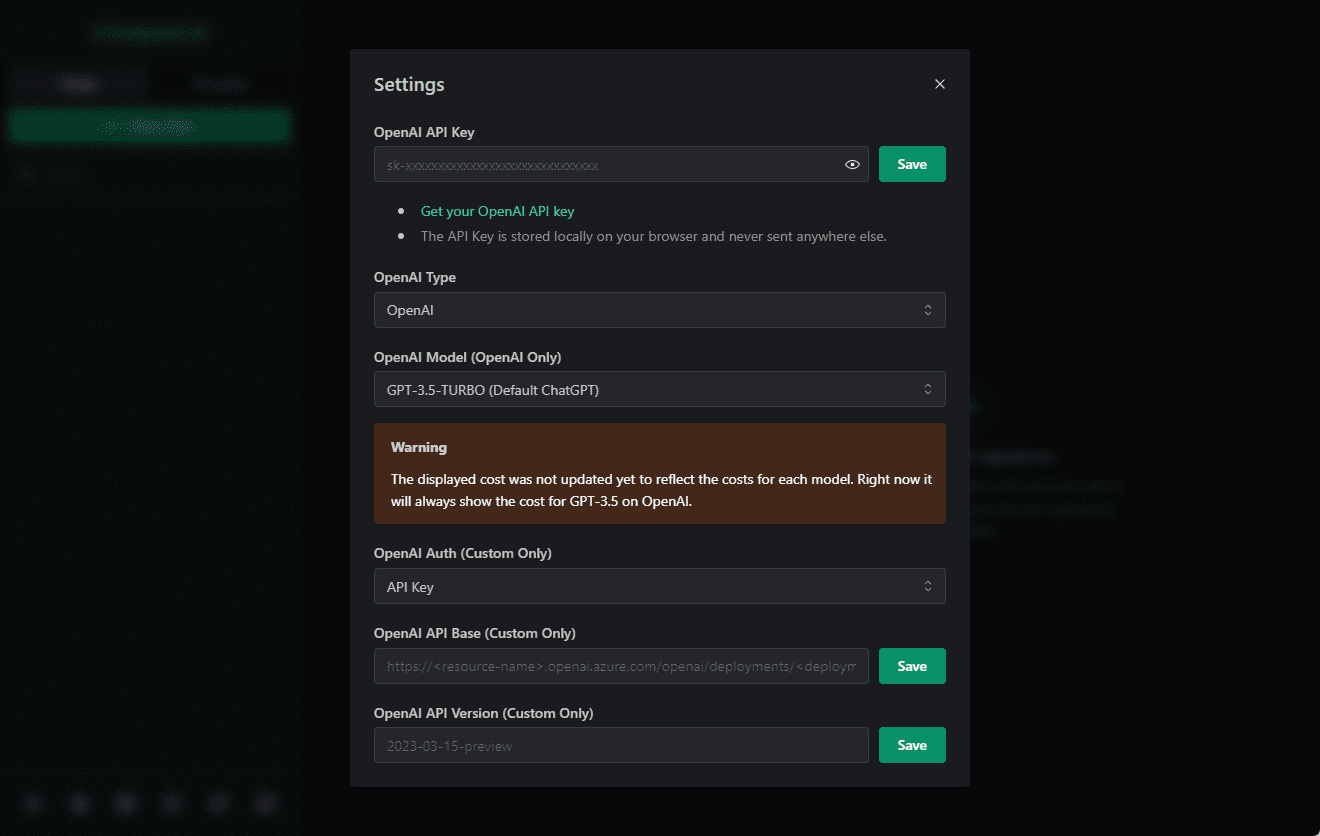Save the OpenAI API Key
Viewport: 1320px width, 836px height.
click(911, 164)
